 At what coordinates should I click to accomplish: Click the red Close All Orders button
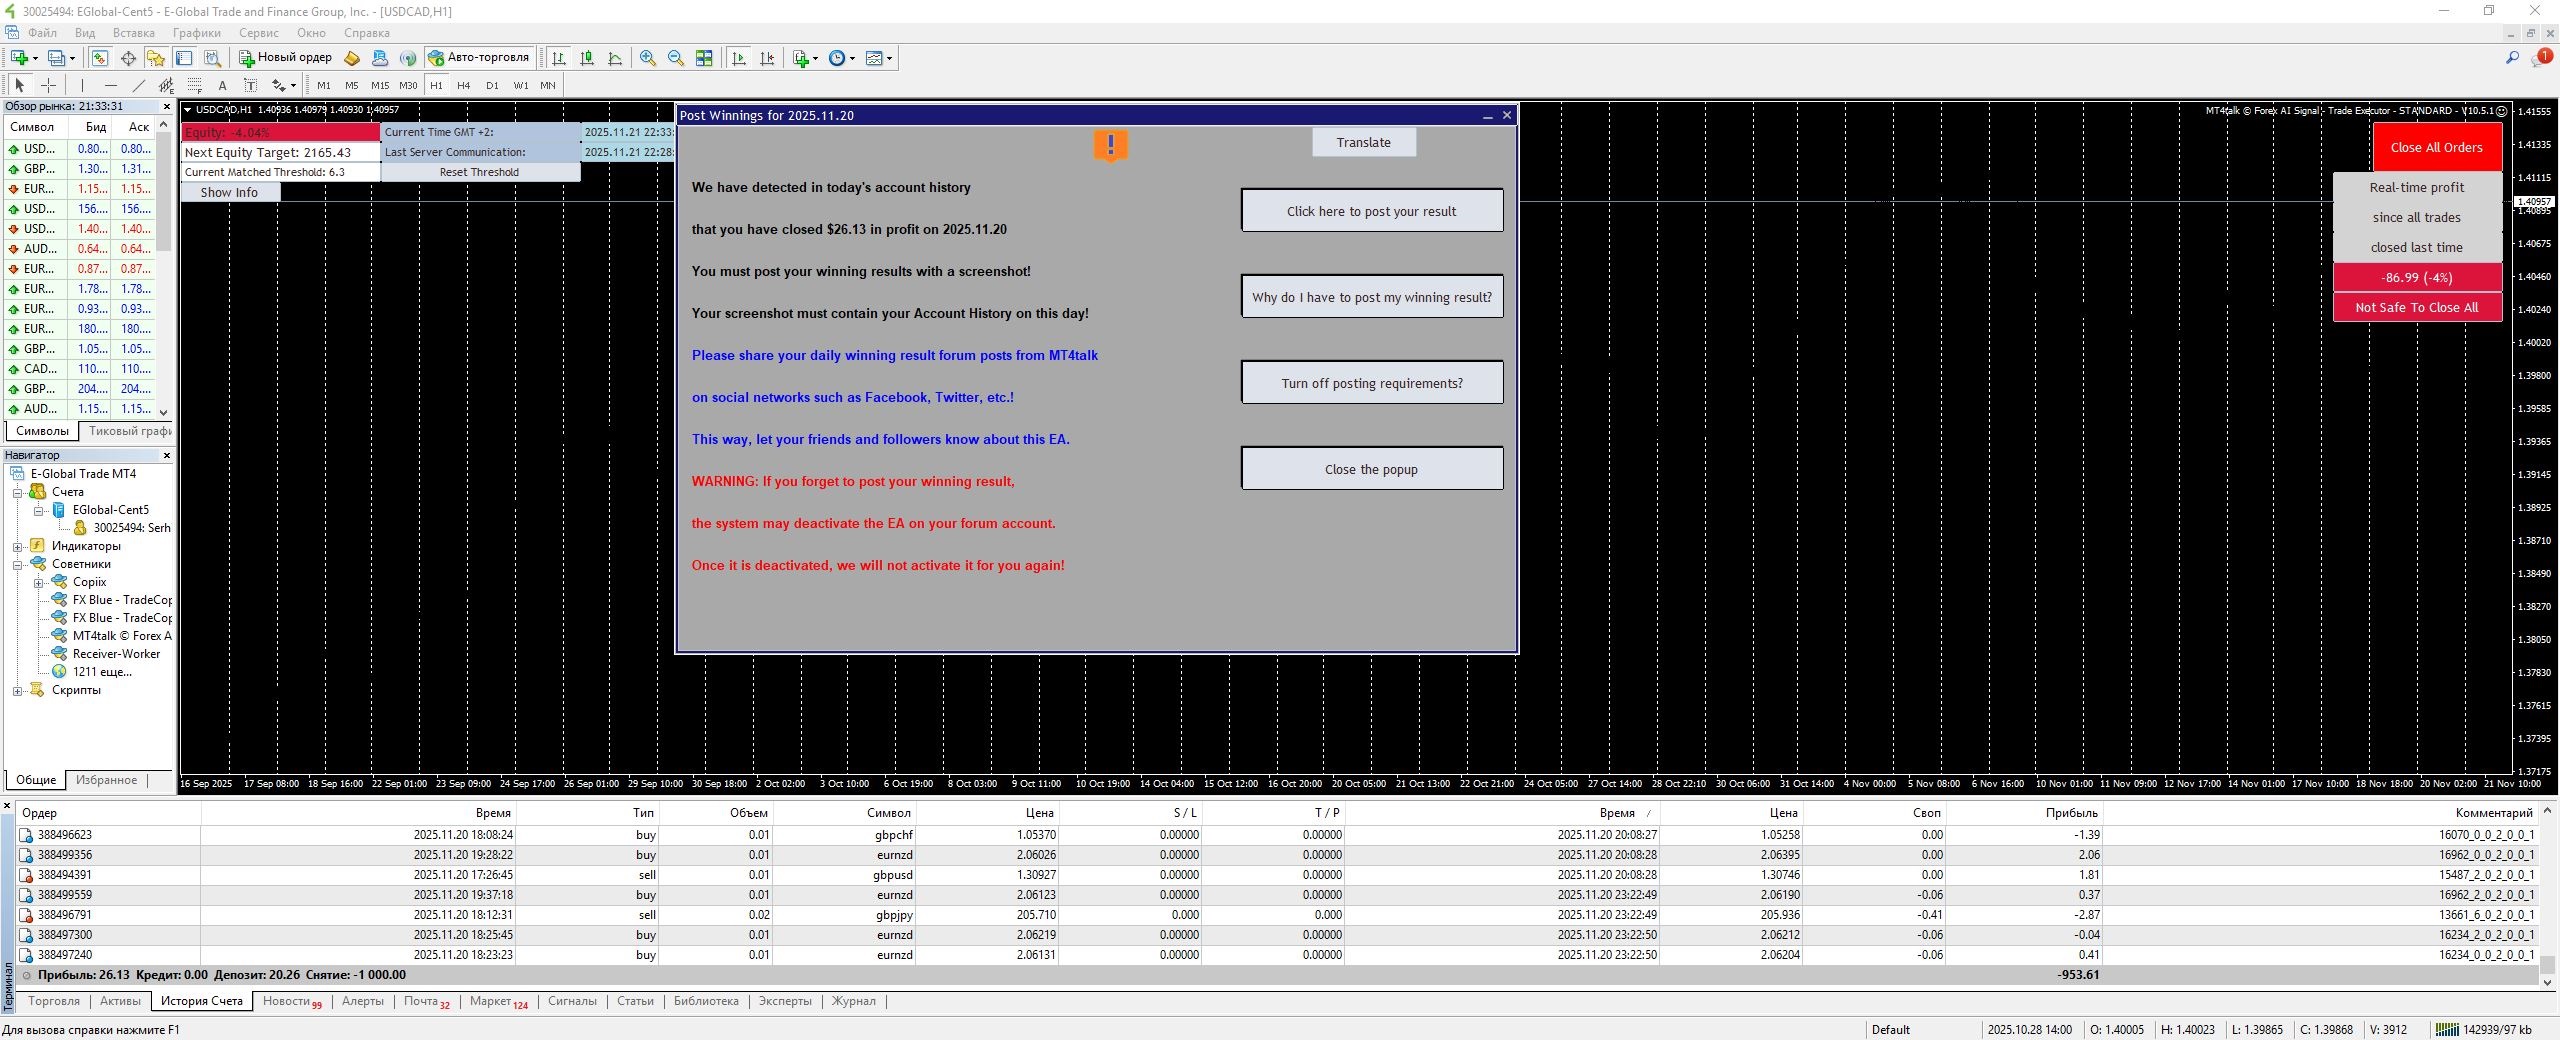tap(2436, 147)
